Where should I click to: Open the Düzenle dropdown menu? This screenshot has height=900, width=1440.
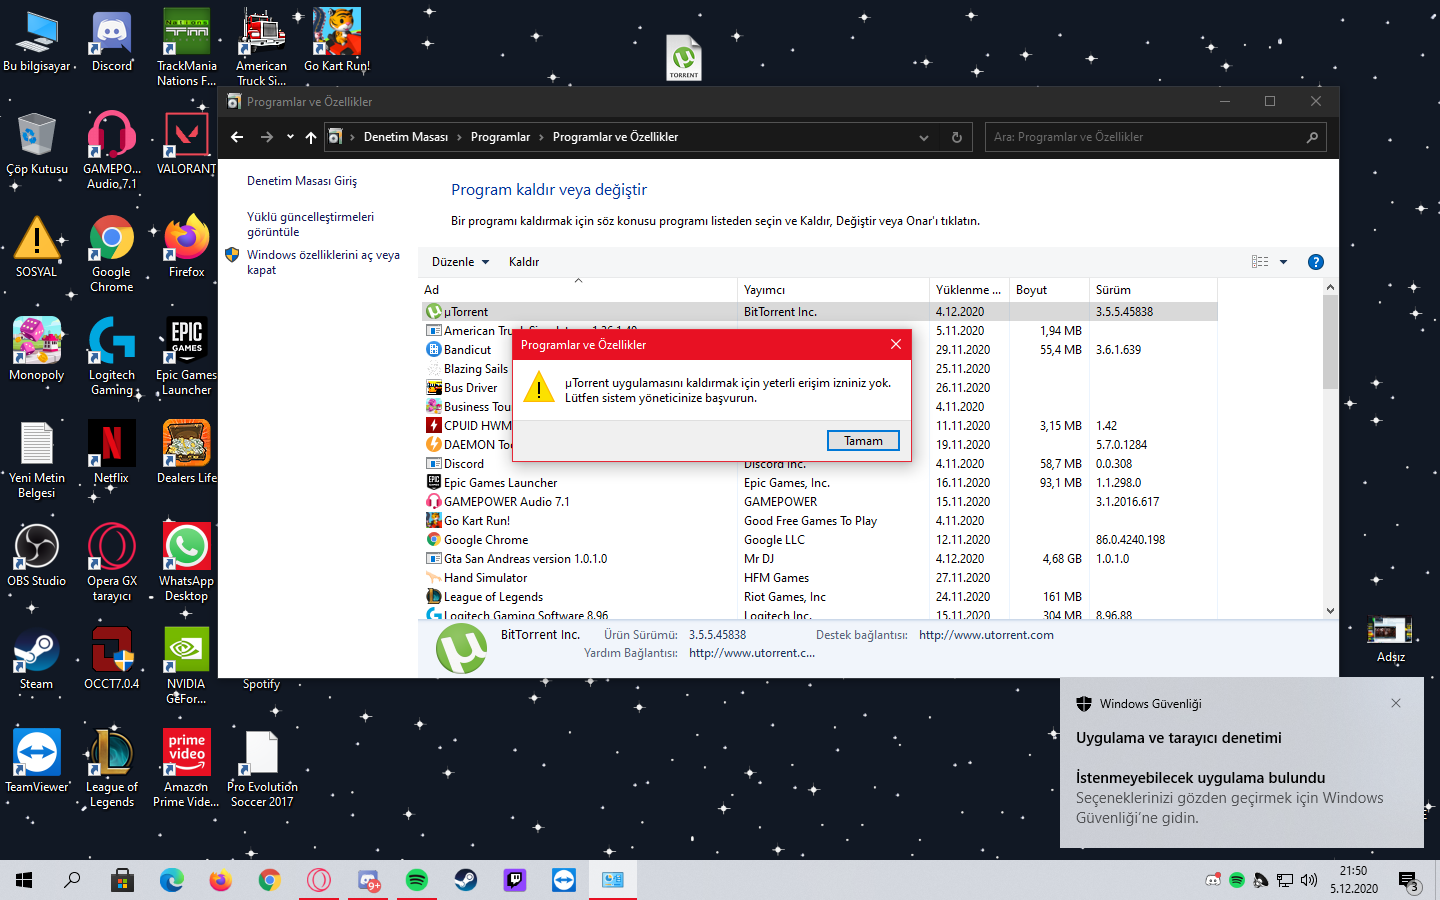461,262
